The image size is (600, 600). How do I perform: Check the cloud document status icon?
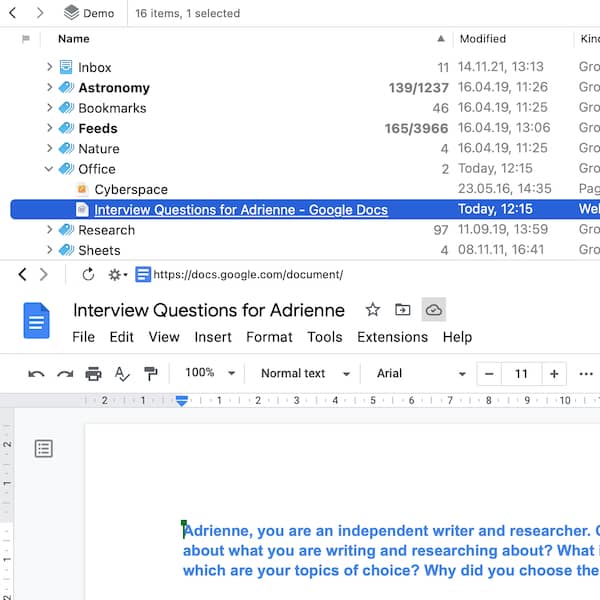(434, 309)
